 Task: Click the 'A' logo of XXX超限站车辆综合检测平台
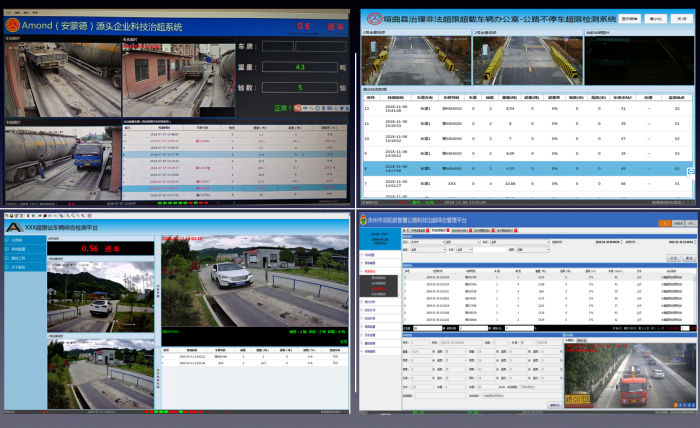[15, 228]
